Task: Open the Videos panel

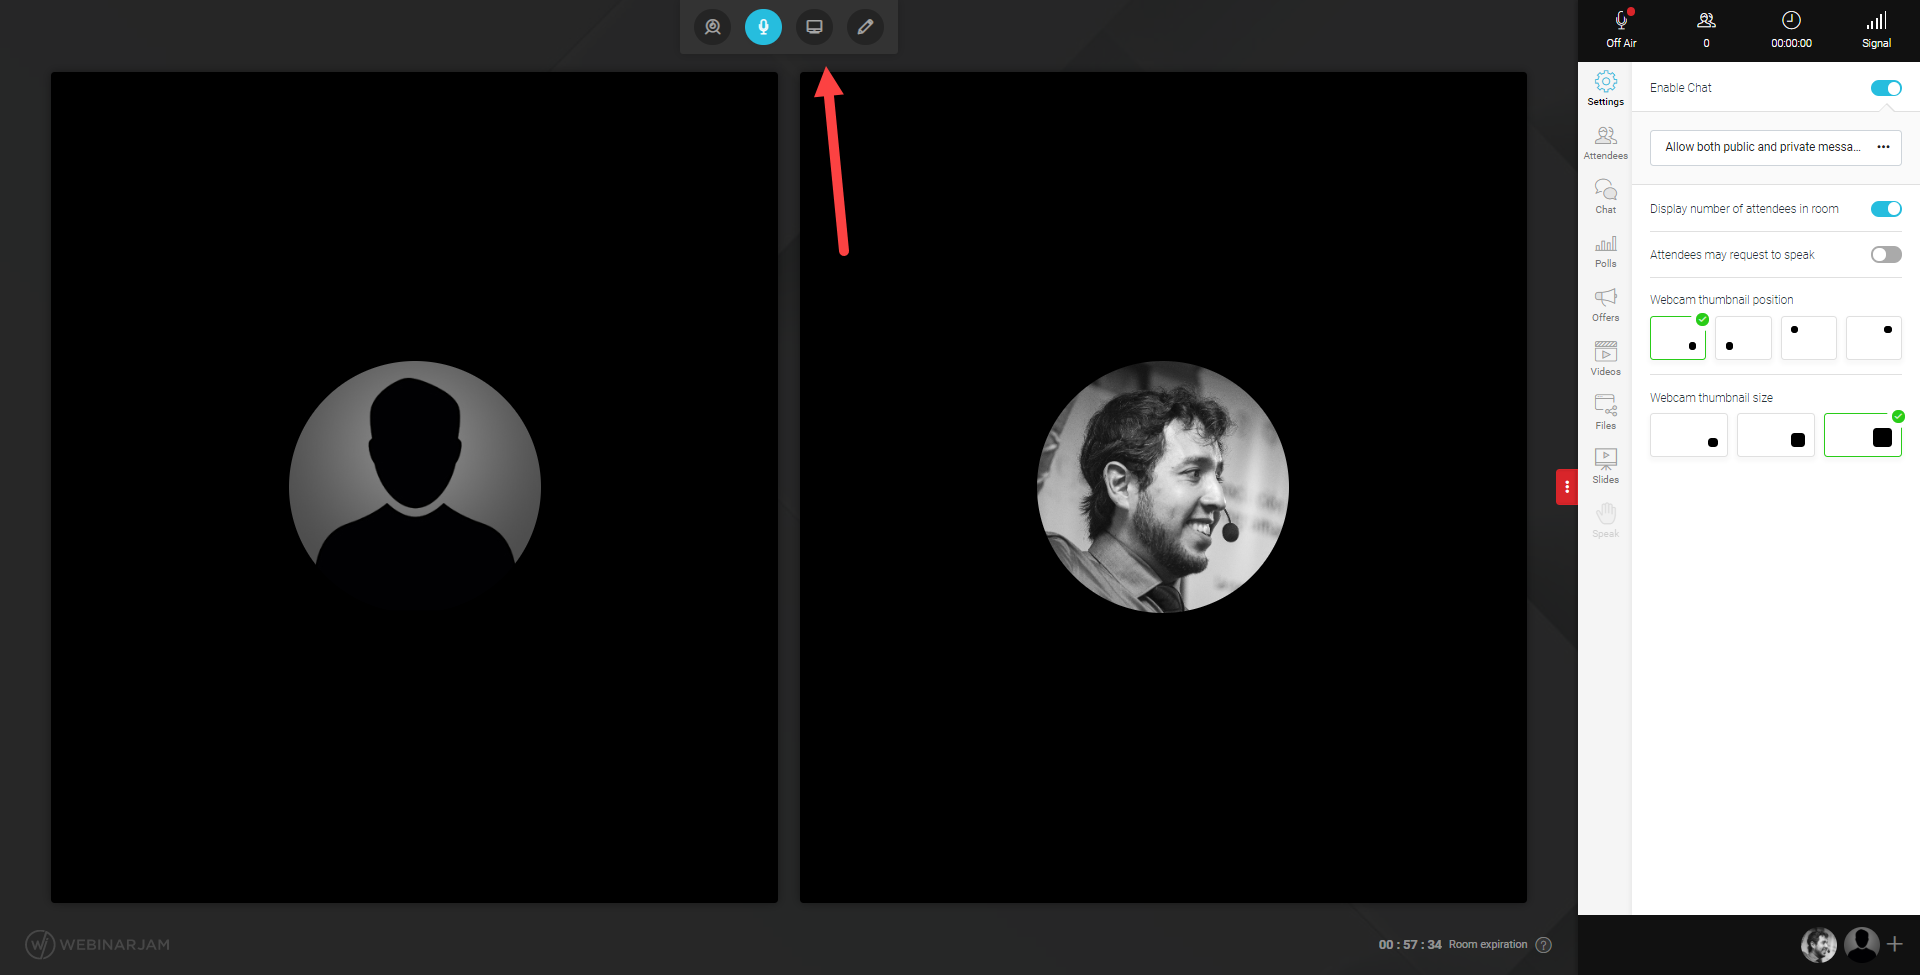Action: coord(1605,358)
